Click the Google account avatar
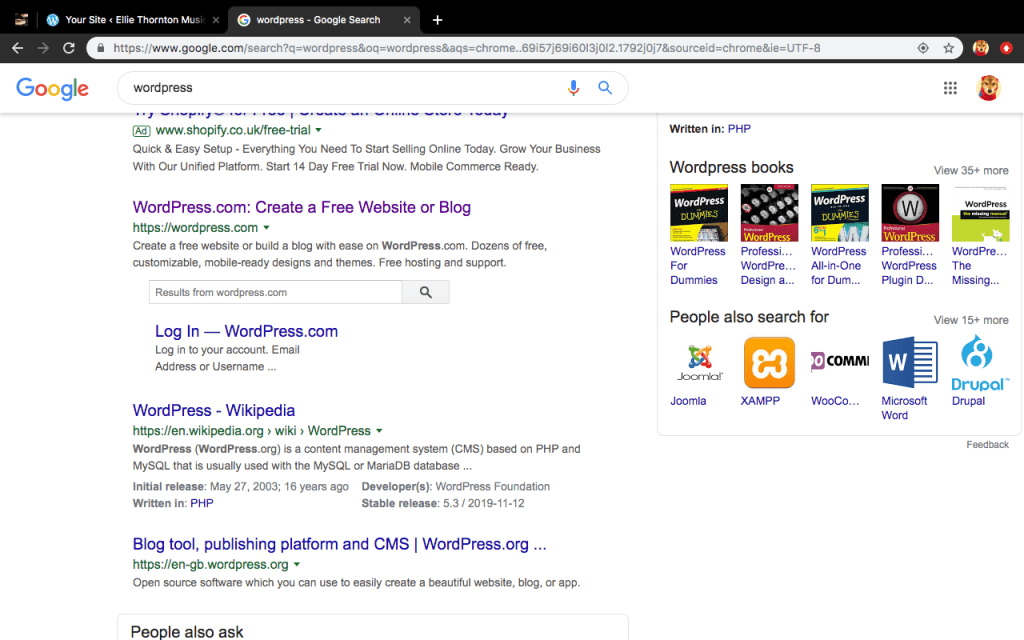Screen dimensions: 1024x640 988,88
